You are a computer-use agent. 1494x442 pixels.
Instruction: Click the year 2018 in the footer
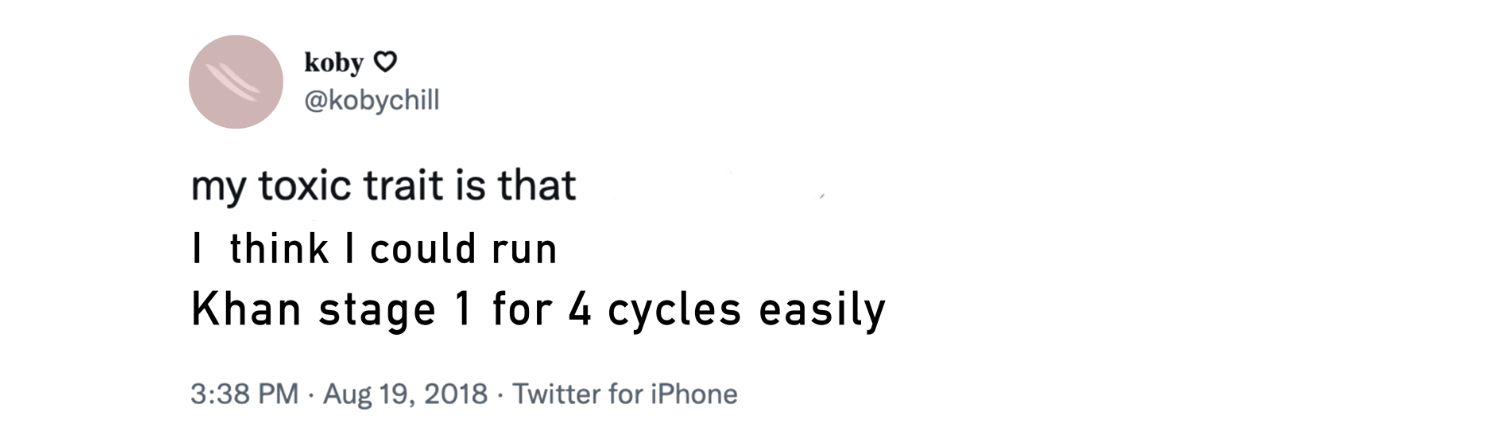pyautogui.click(x=458, y=394)
